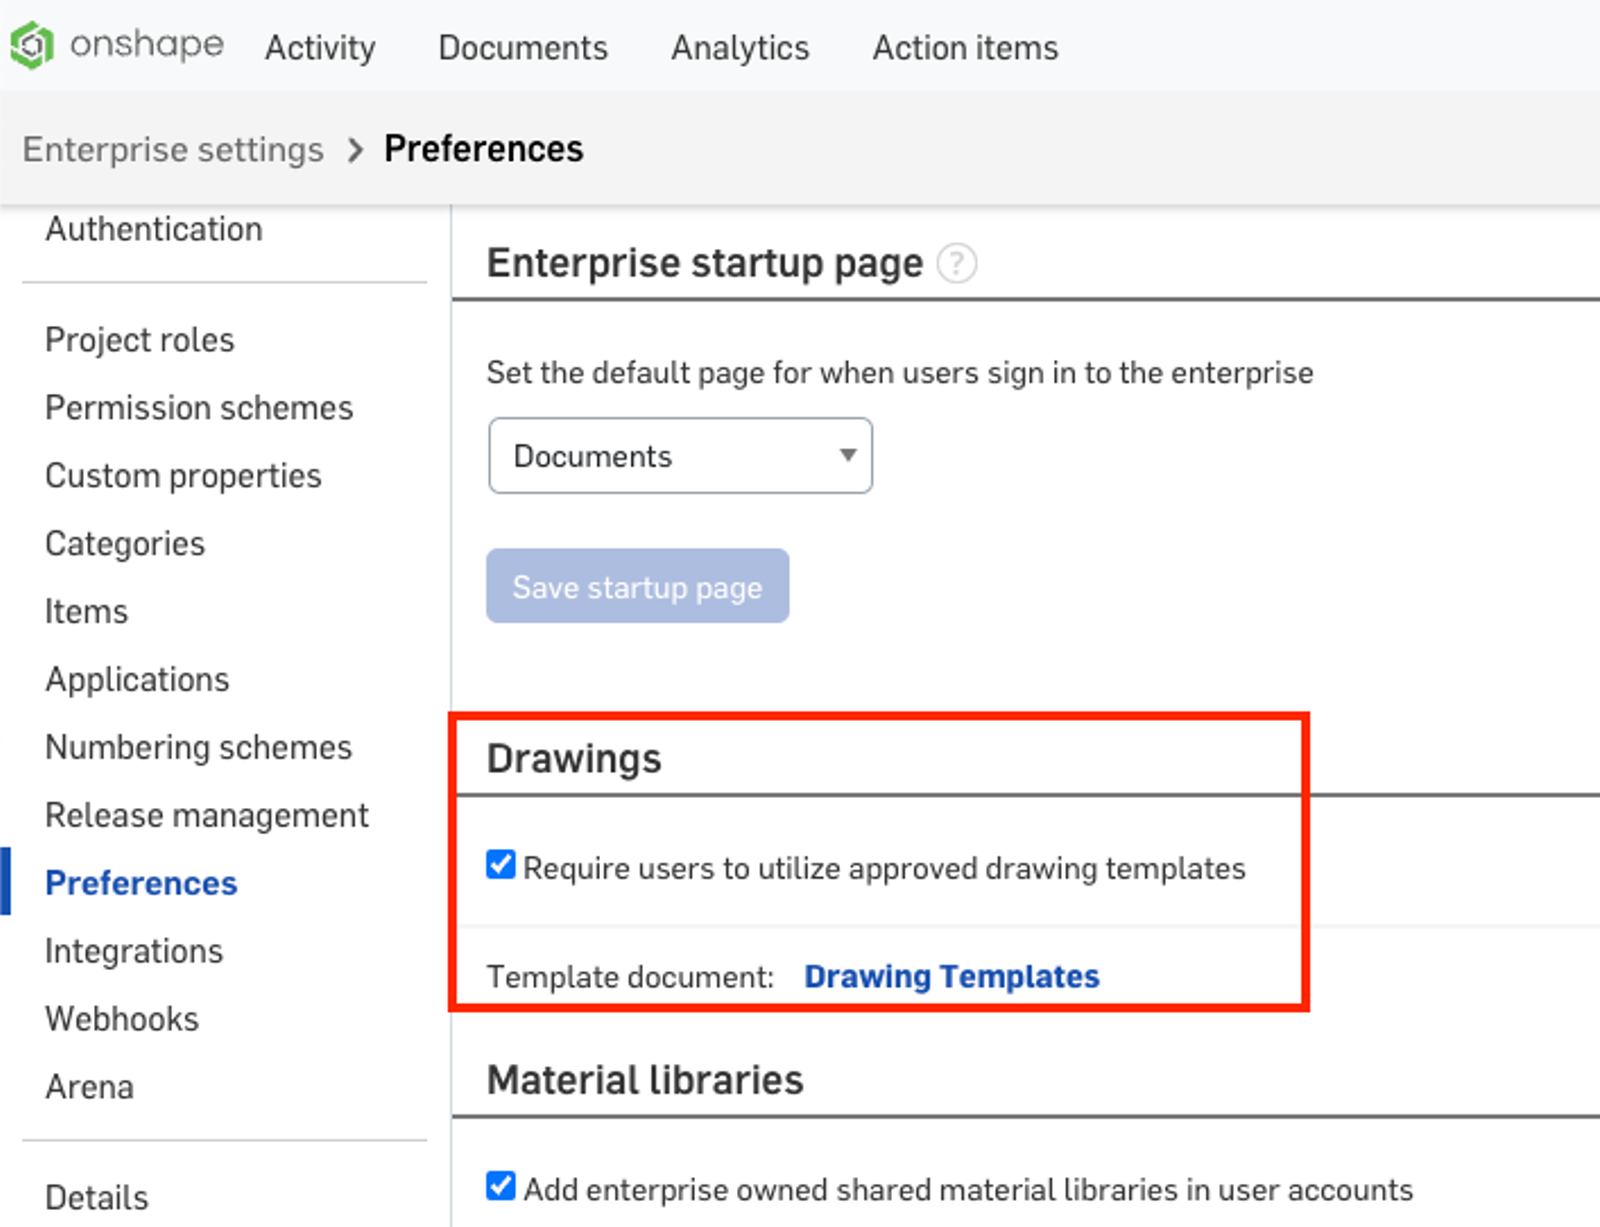Click the Onshape logo icon
This screenshot has height=1227, width=1600.
(x=30, y=45)
